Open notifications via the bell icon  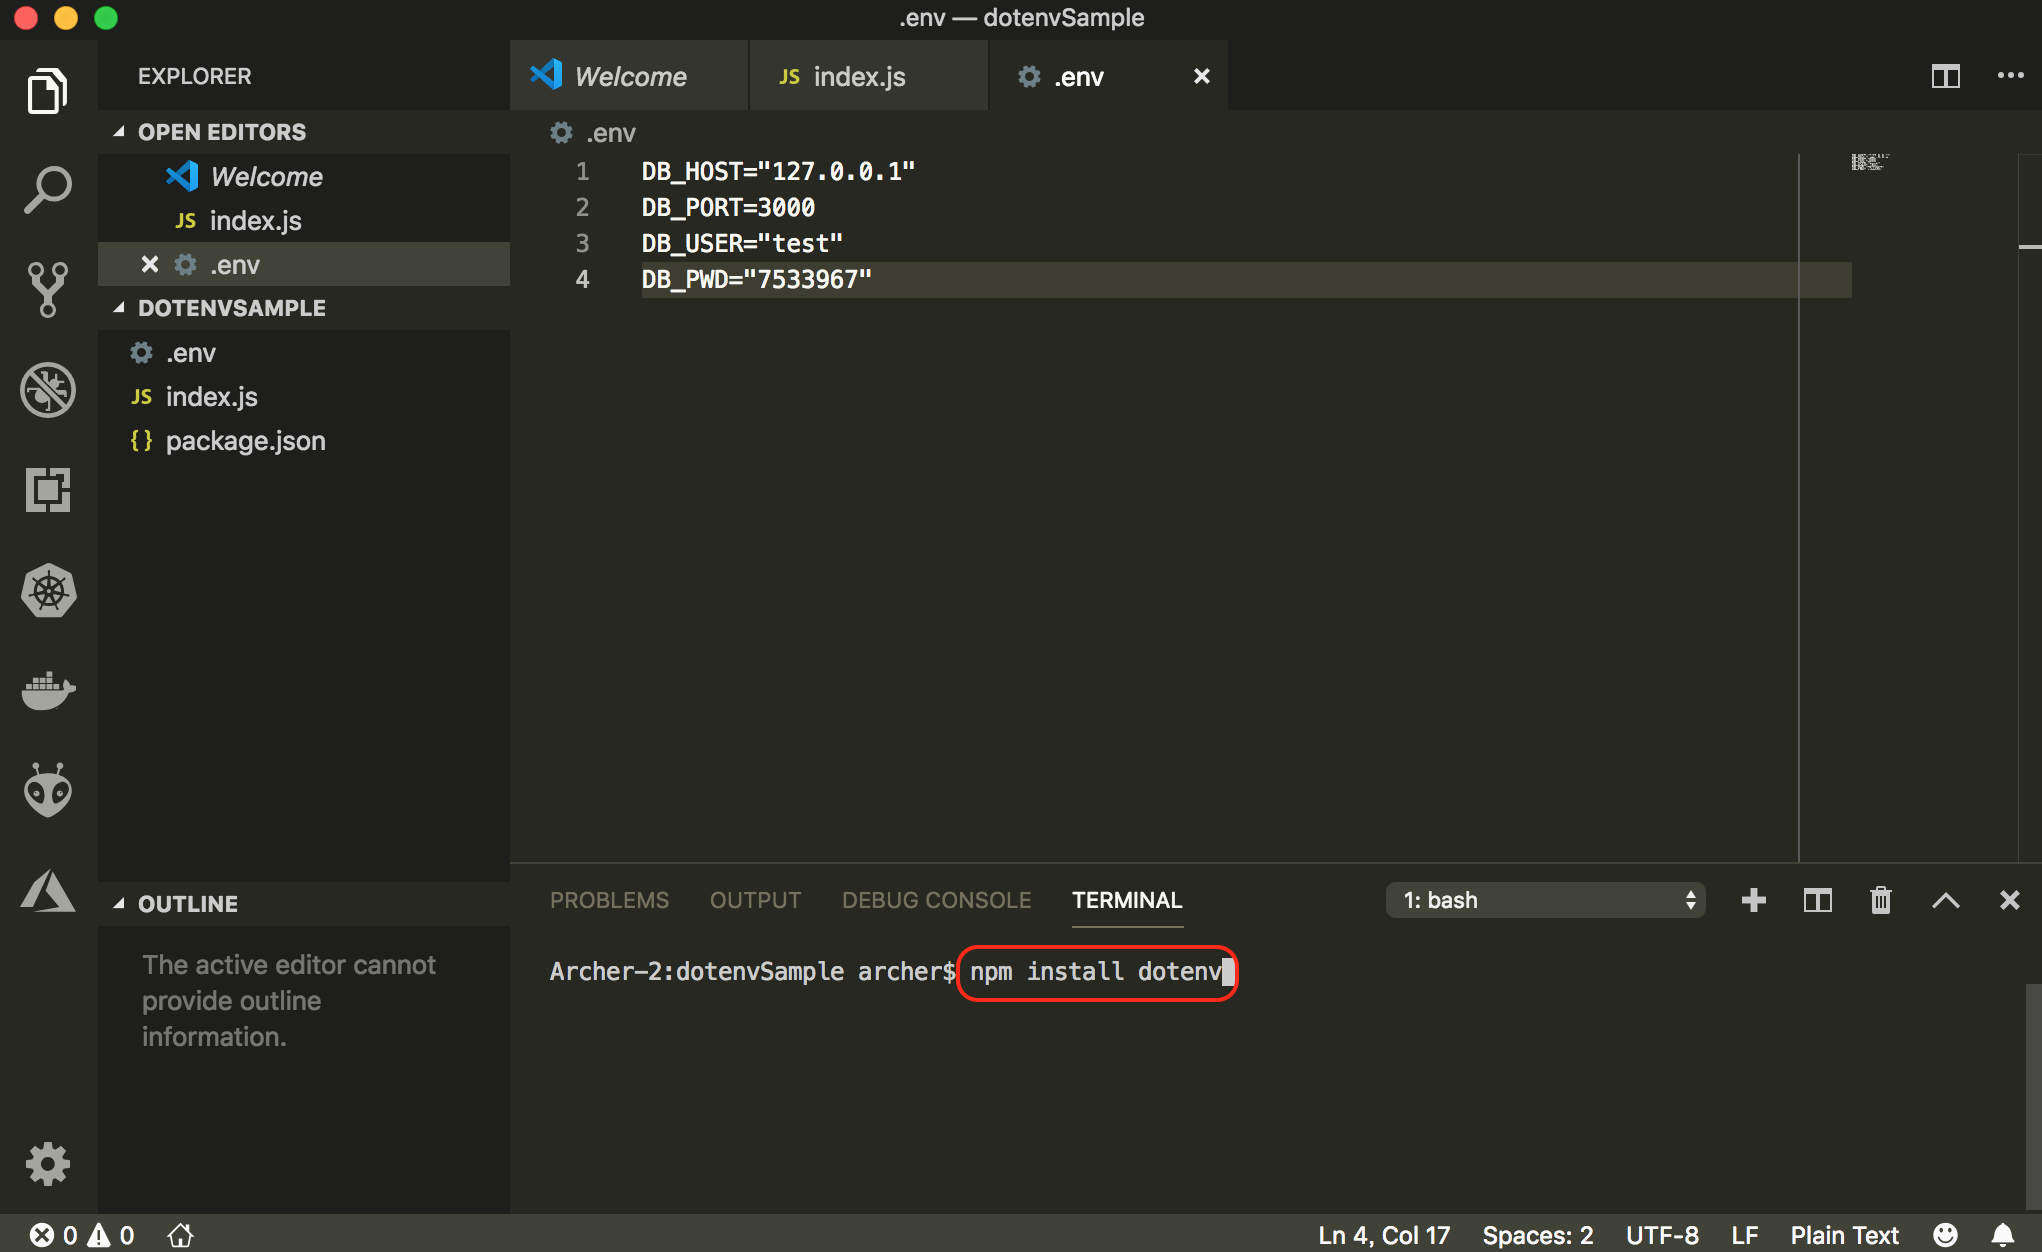pyautogui.click(x=2003, y=1234)
